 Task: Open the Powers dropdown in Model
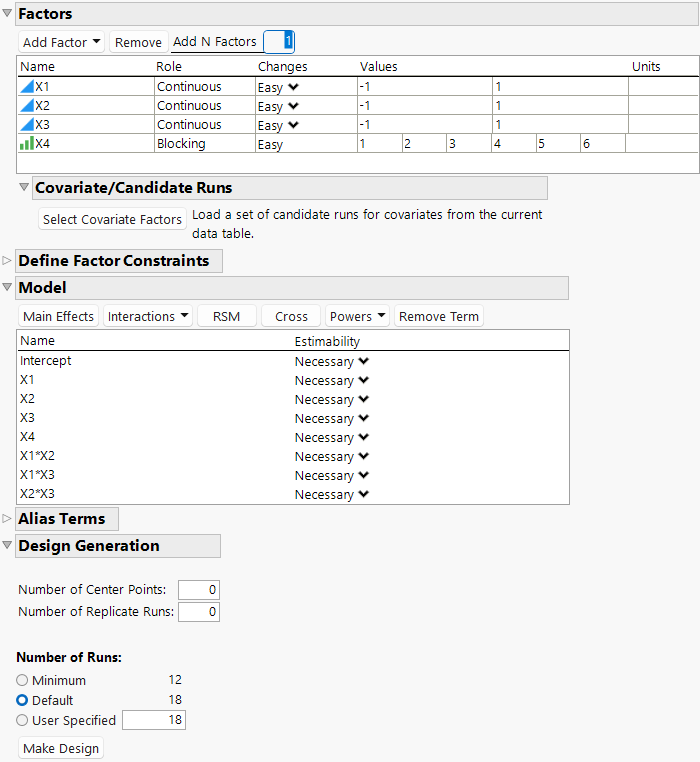(x=357, y=316)
